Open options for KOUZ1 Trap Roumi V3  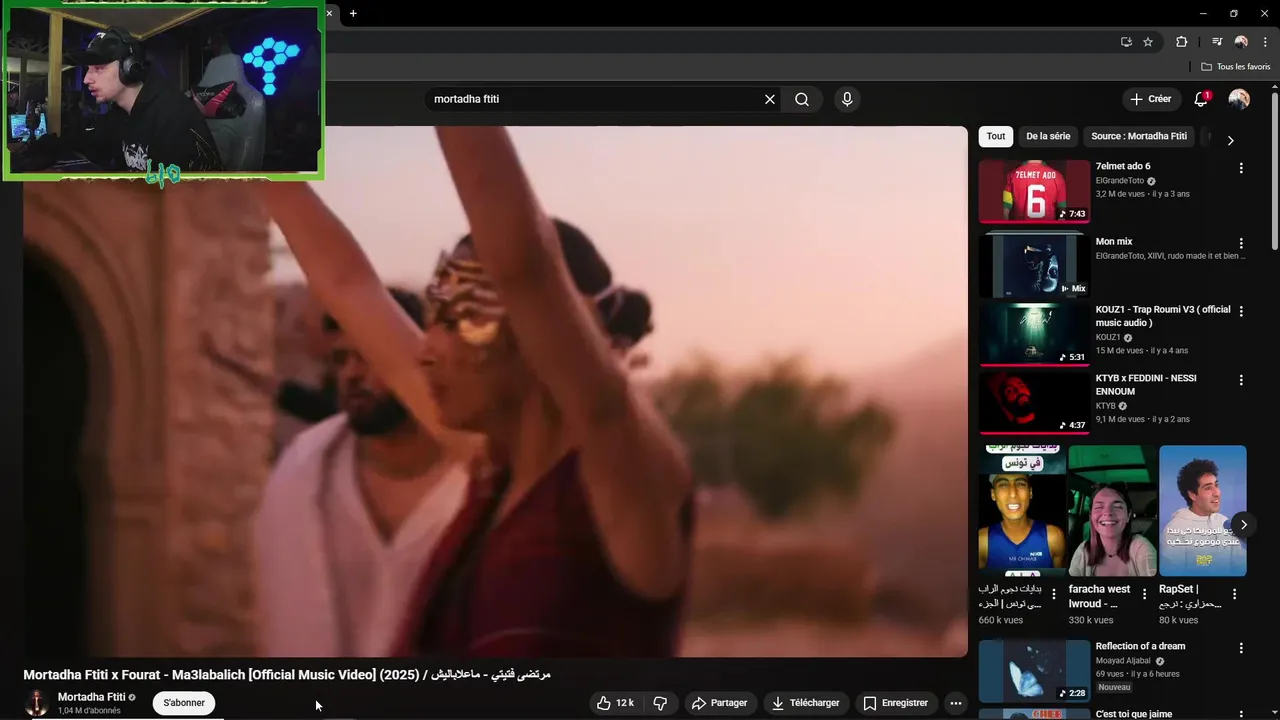tap(1241, 311)
